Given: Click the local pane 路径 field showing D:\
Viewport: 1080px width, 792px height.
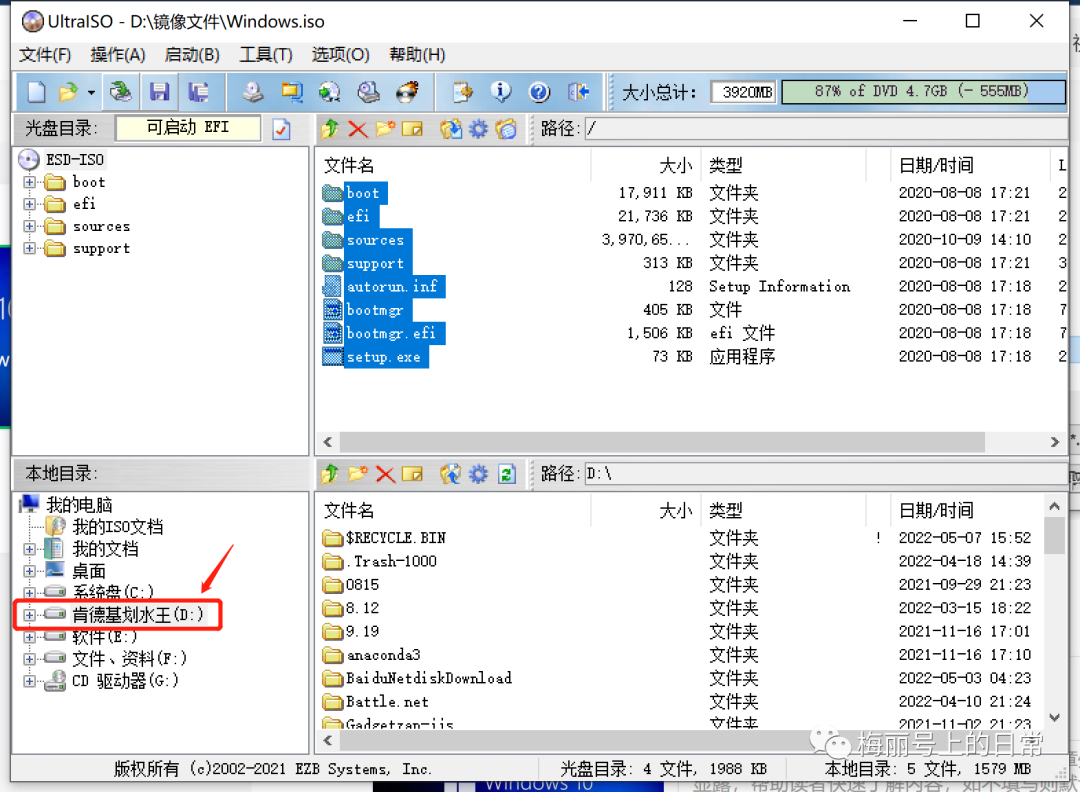Looking at the screenshot, I should pyautogui.click(x=826, y=474).
